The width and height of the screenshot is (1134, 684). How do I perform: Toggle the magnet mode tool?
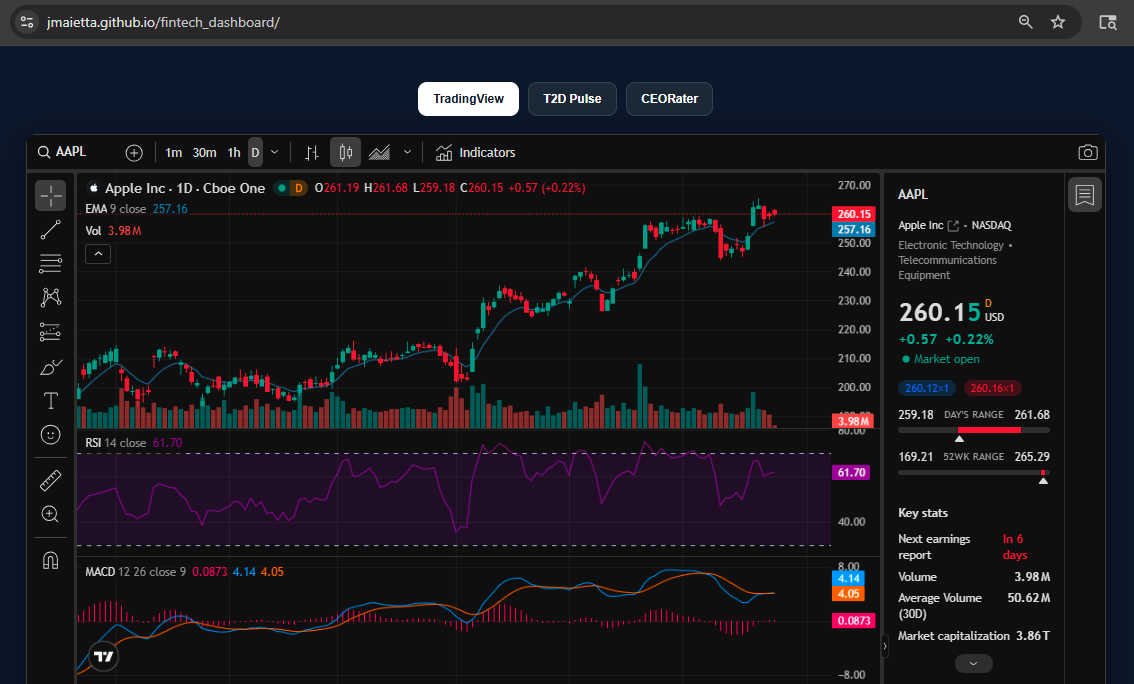tap(51, 560)
